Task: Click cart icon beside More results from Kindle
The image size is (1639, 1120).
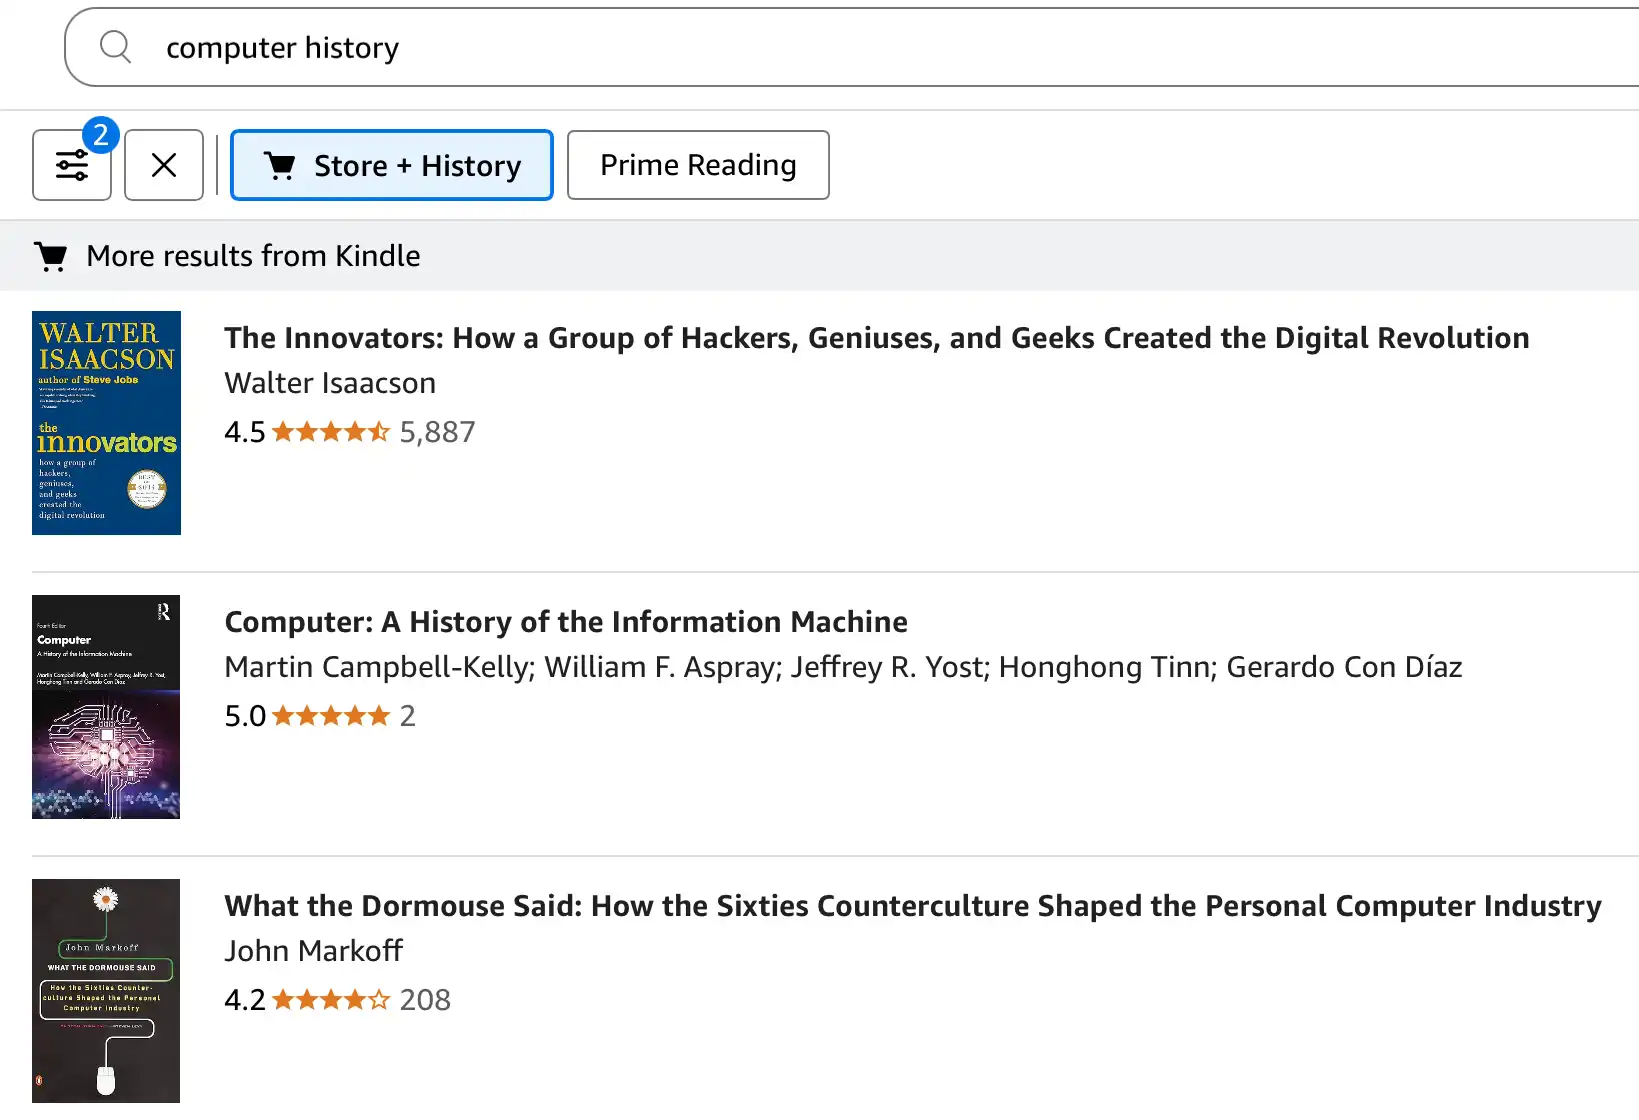Action: pyautogui.click(x=51, y=256)
